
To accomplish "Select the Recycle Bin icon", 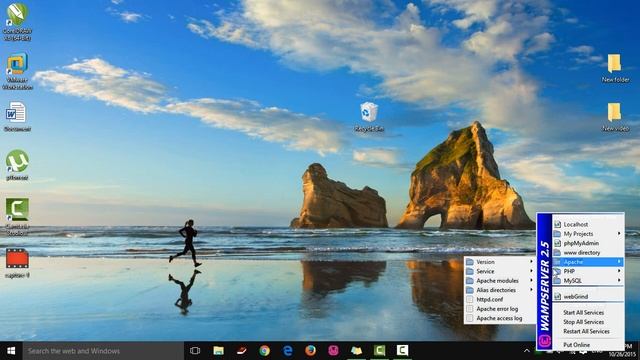I will click(369, 117).
